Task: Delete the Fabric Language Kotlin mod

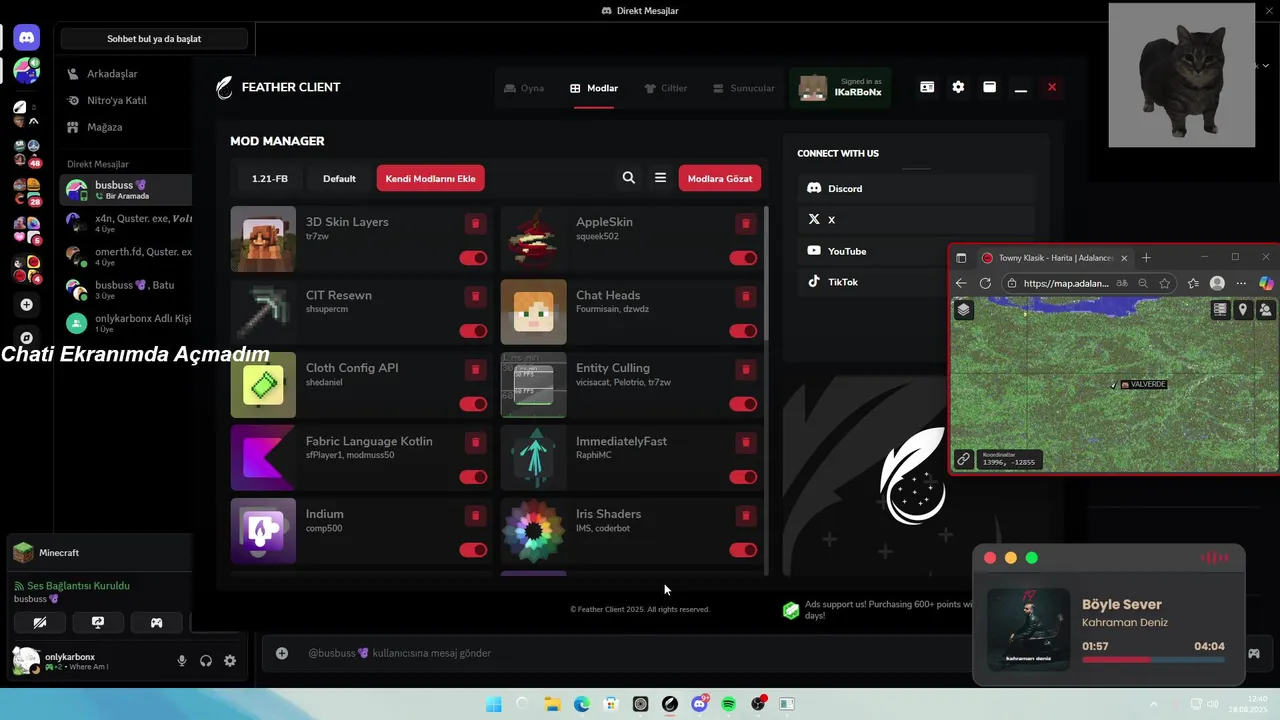Action: pos(475,442)
